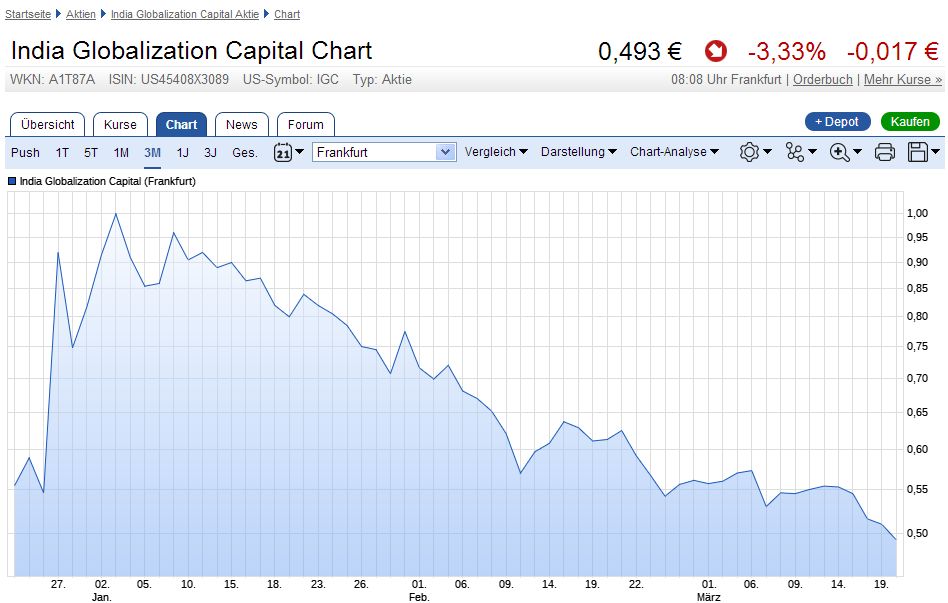Click the Aktien breadcrumb link
This screenshot has width=948, height=603.
tap(81, 15)
